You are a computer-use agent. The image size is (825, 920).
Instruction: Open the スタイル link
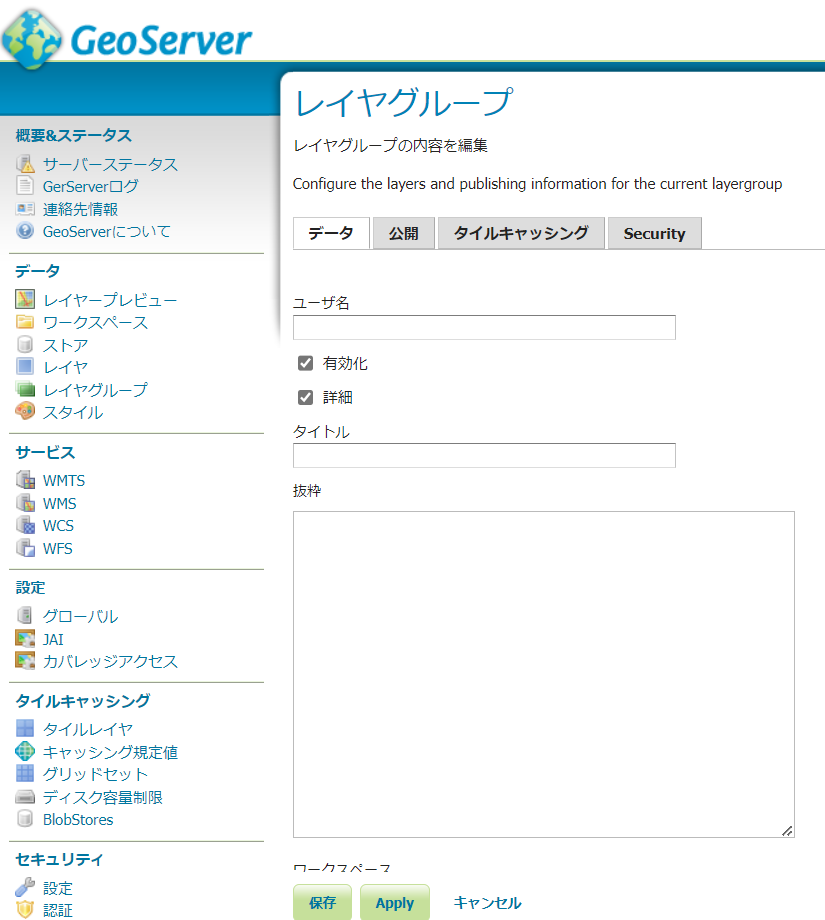tap(73, 412)
